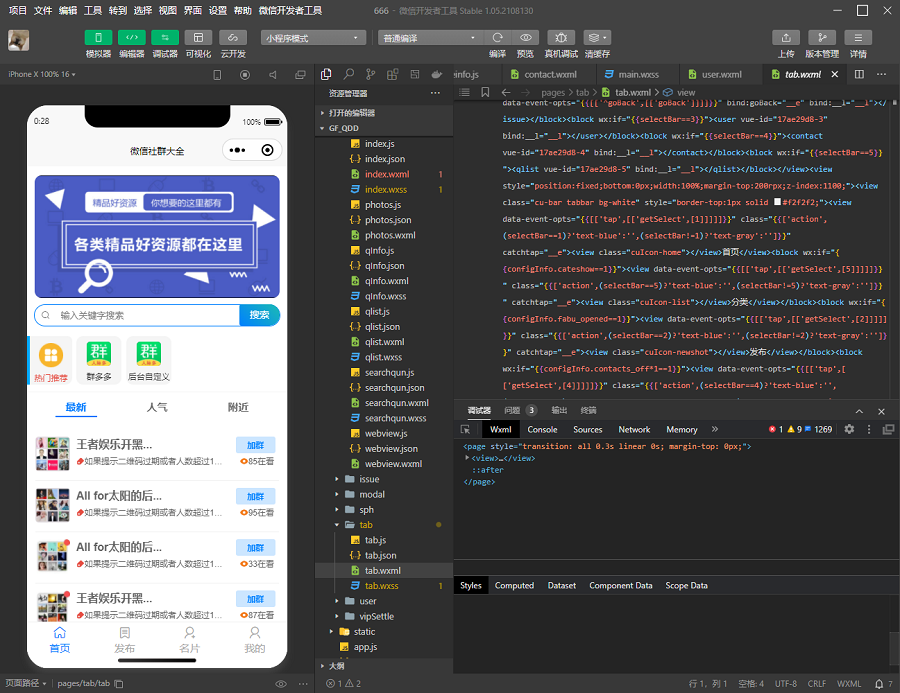900x693 pixels.
Task: Click the upload icon
Action: tap(786, 38)
